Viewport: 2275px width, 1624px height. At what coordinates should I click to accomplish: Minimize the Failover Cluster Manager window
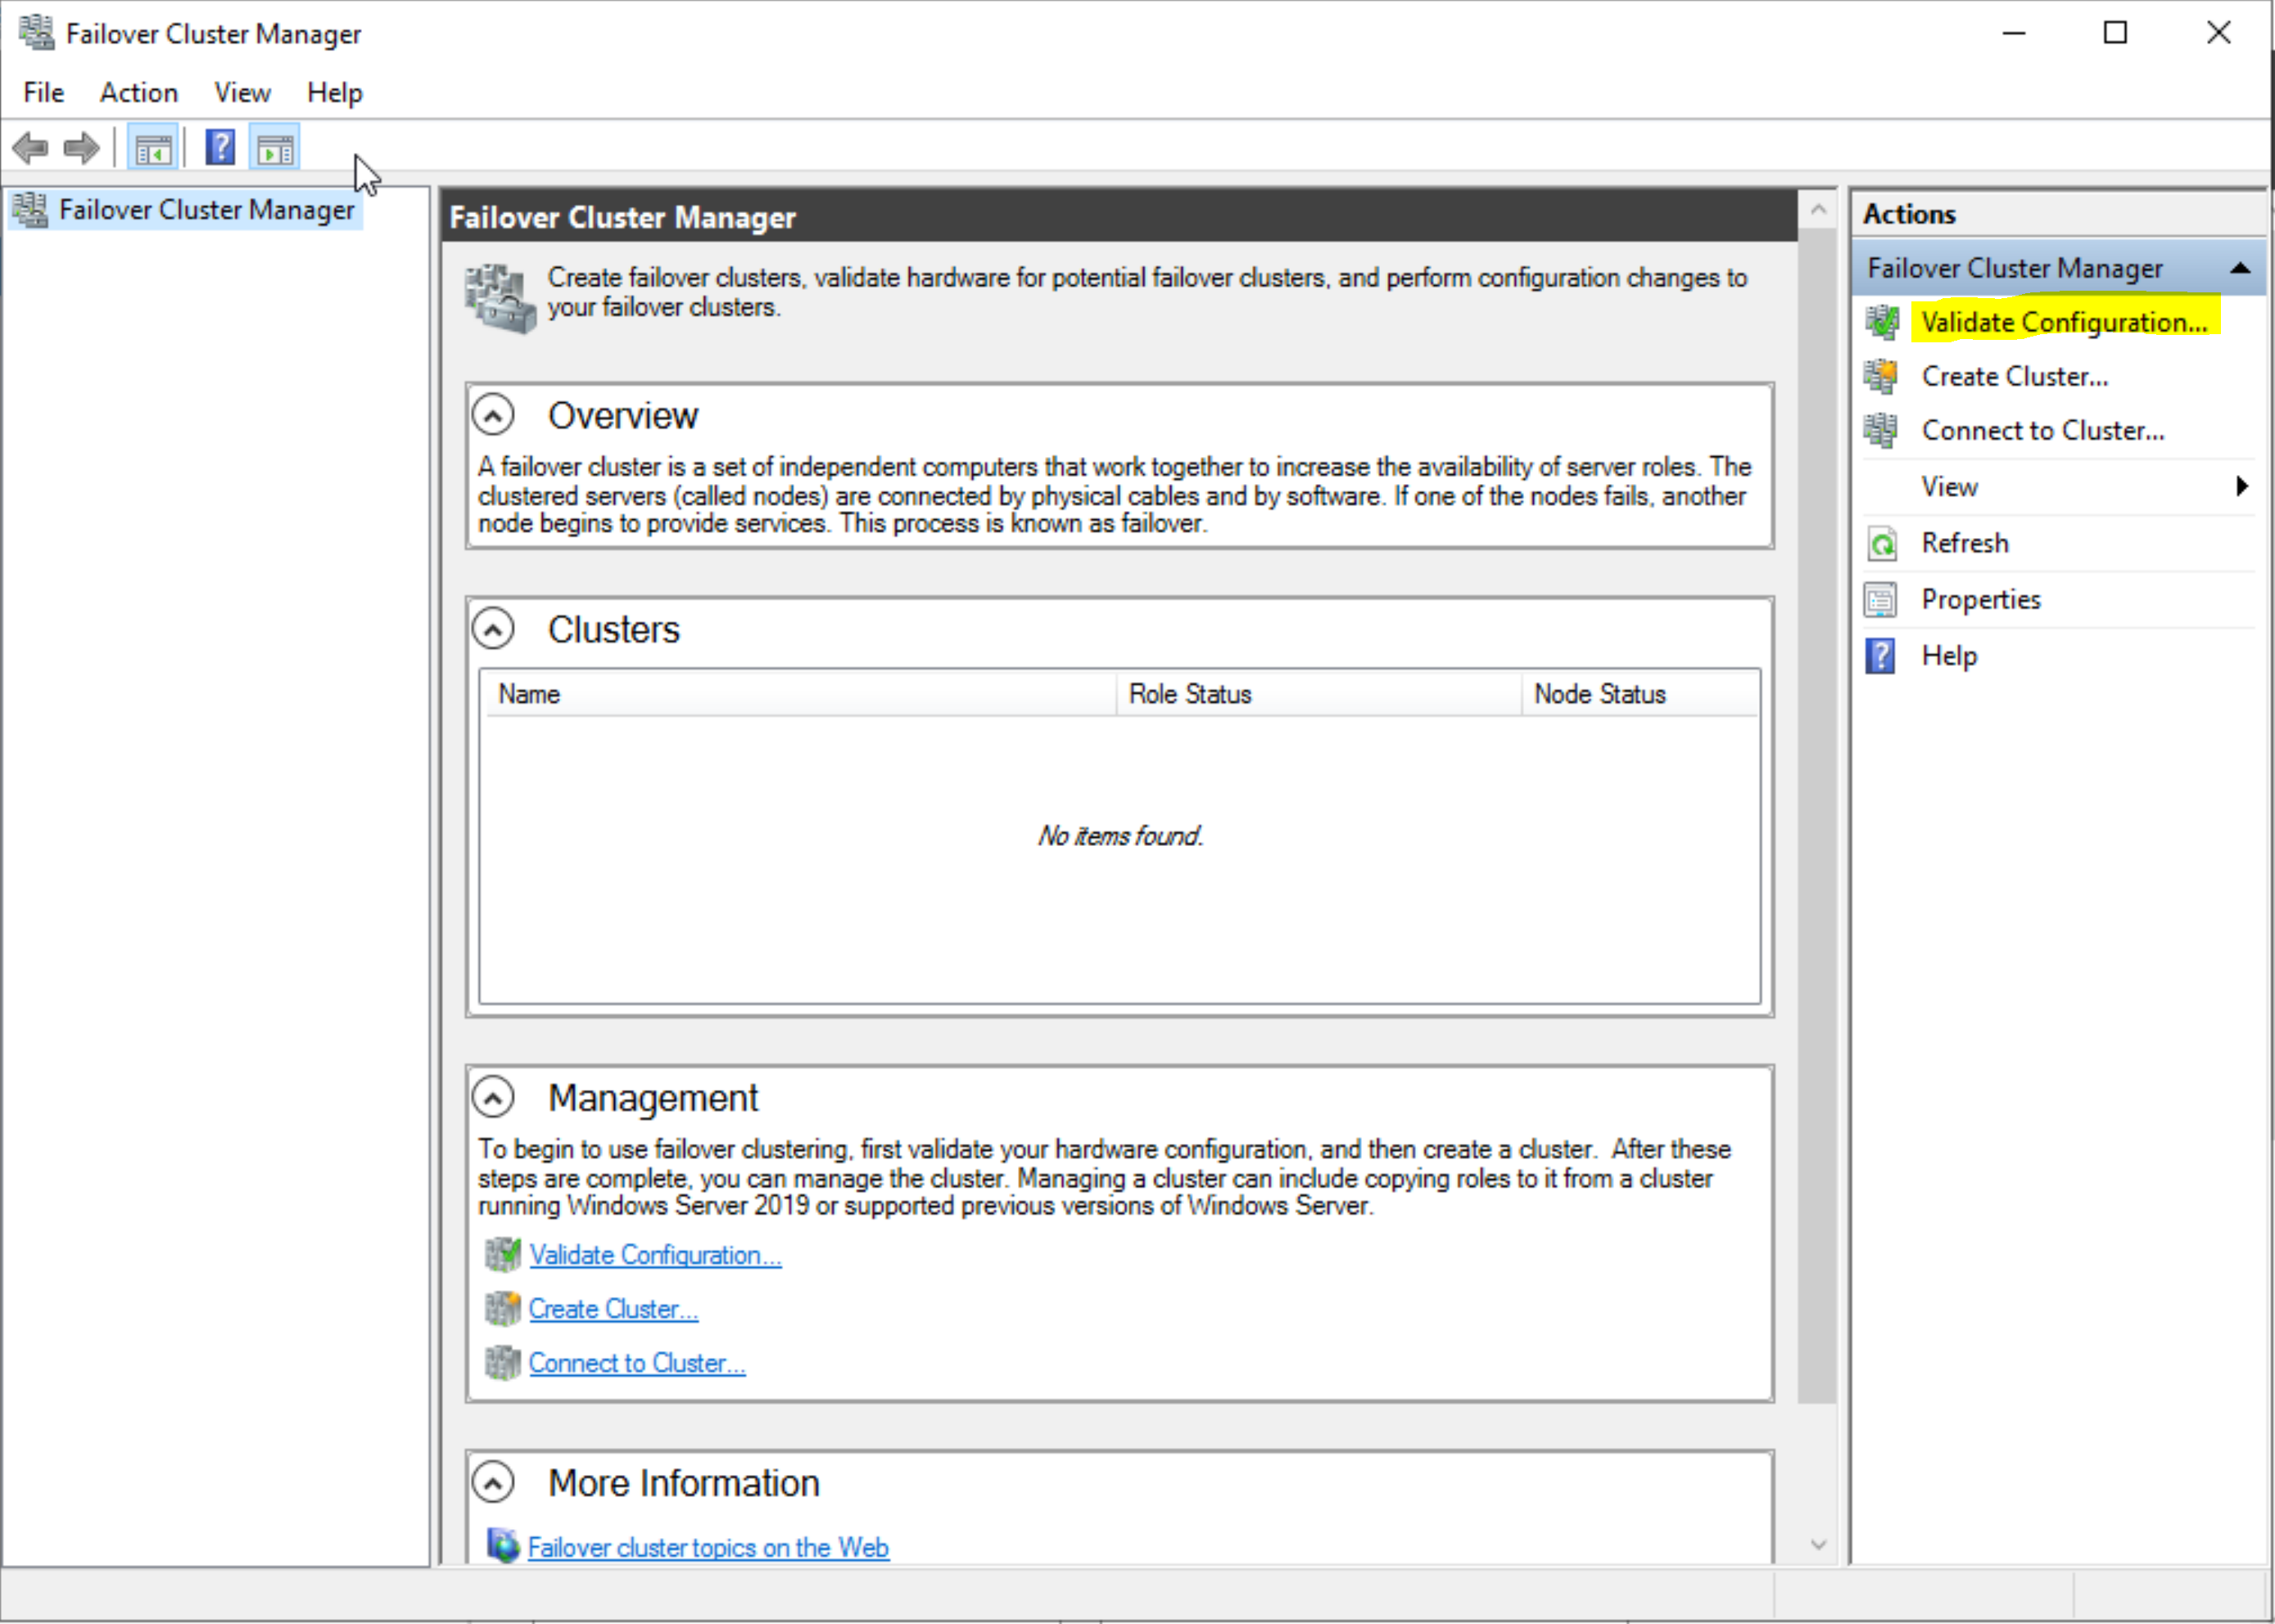pos(2014,33)
